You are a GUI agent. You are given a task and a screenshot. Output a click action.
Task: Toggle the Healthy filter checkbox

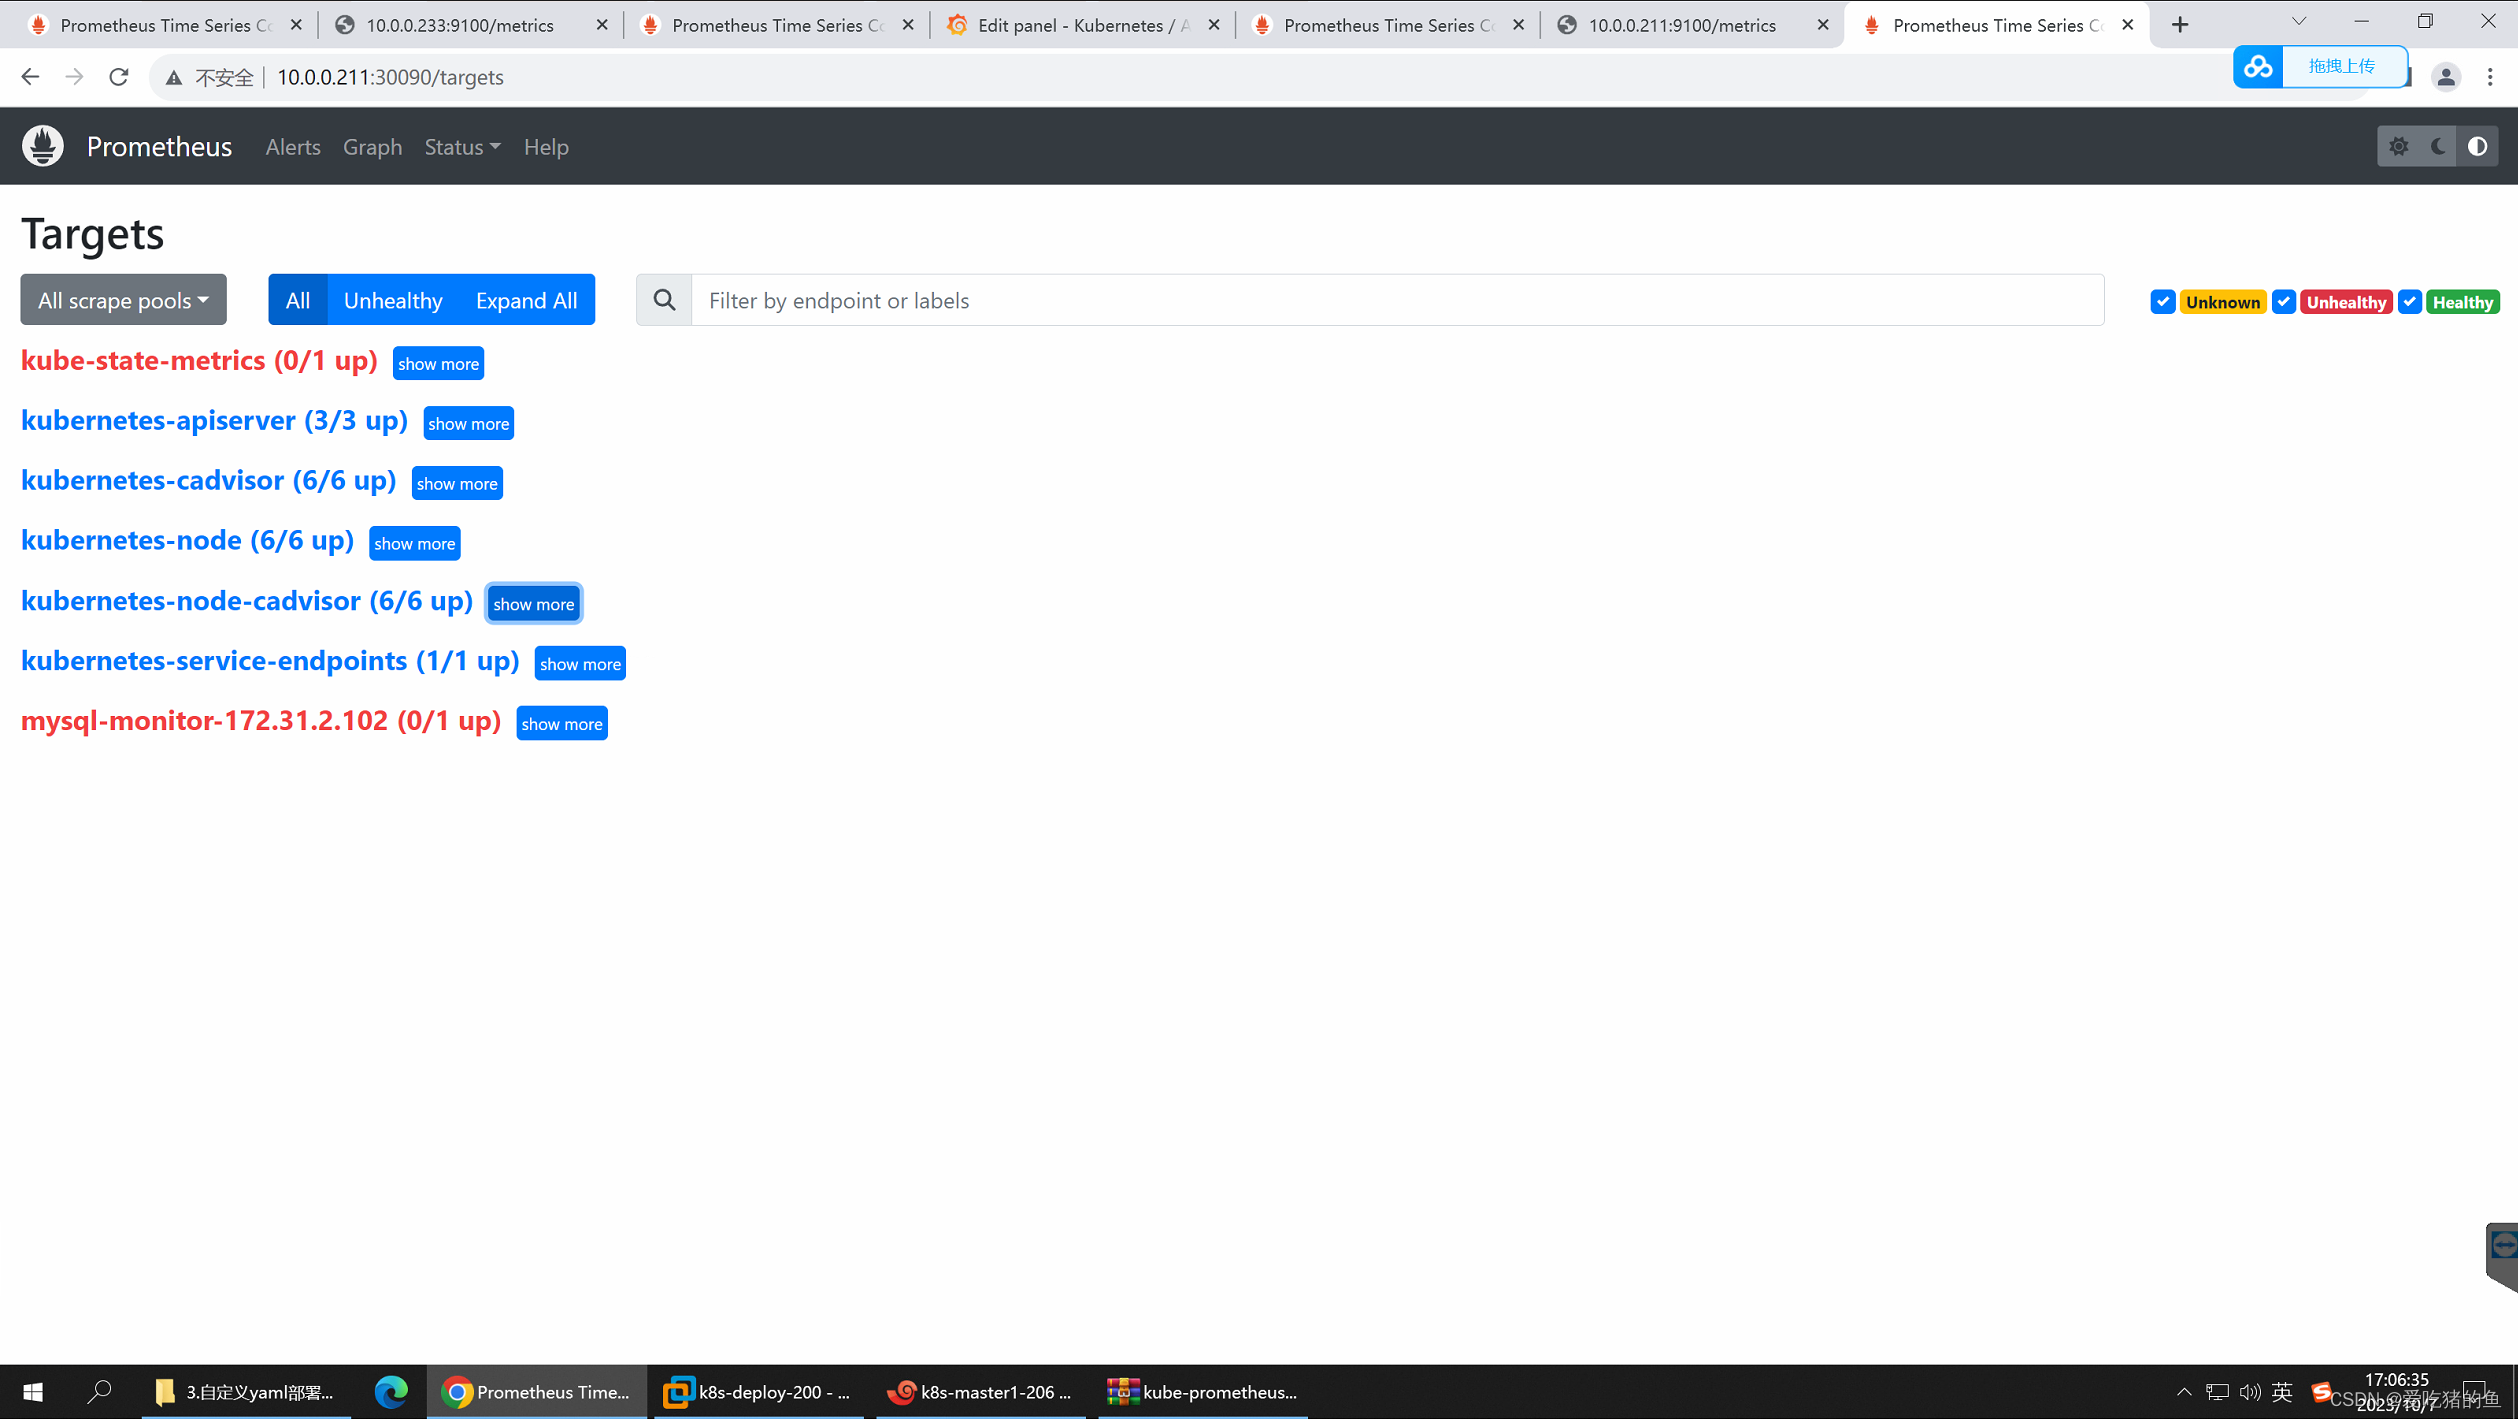point(2409,302)
